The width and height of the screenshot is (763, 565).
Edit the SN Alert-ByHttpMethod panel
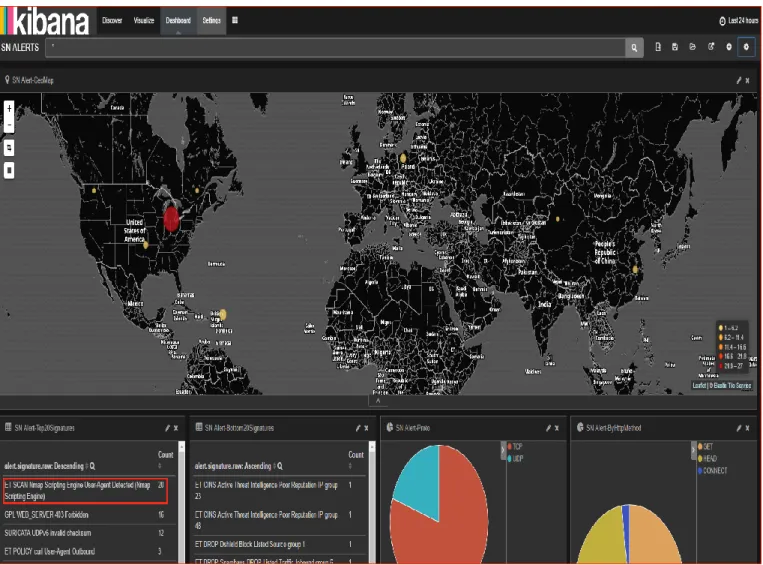pos(739,428)
